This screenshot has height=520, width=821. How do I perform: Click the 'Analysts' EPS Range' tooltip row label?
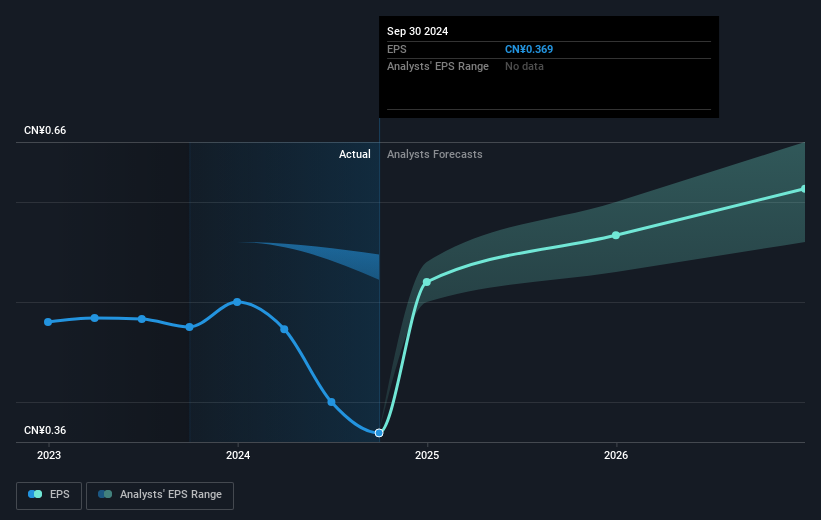(x=438, y=67)
